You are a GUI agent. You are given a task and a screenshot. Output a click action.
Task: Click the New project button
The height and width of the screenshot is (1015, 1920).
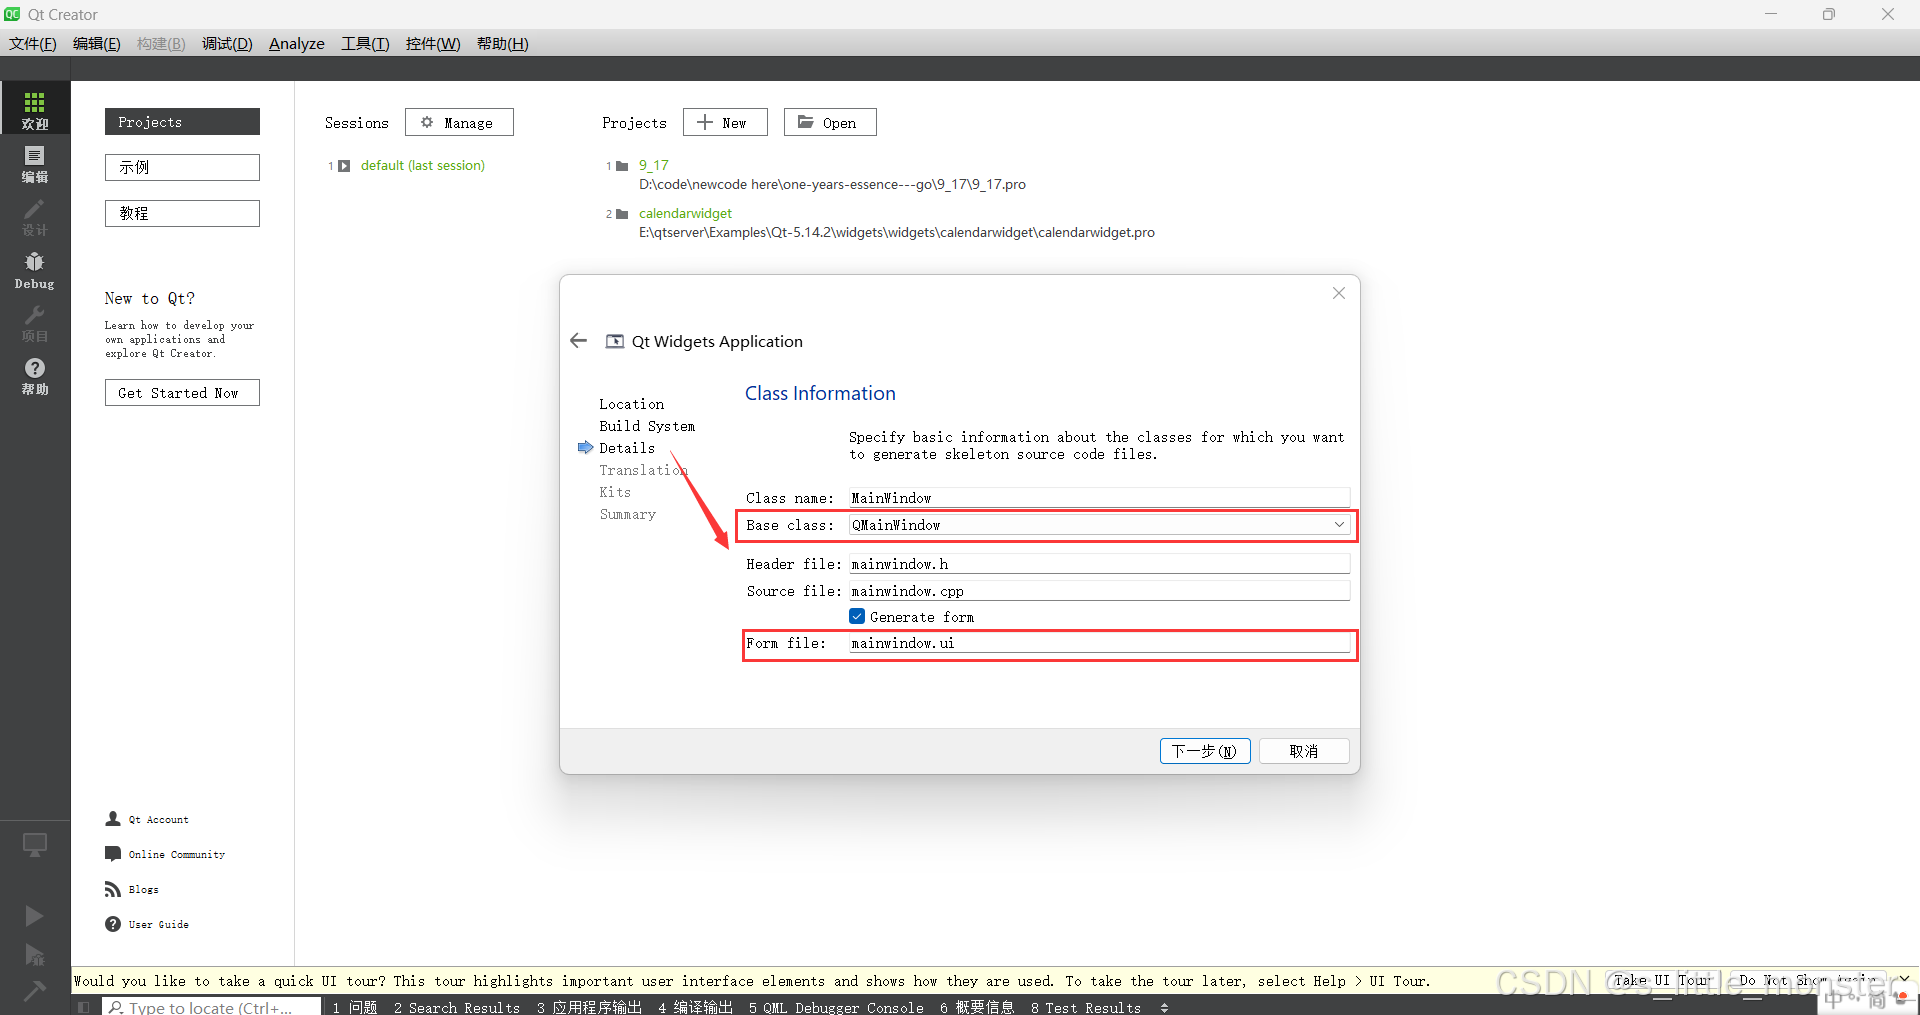[x=725, y=122]
